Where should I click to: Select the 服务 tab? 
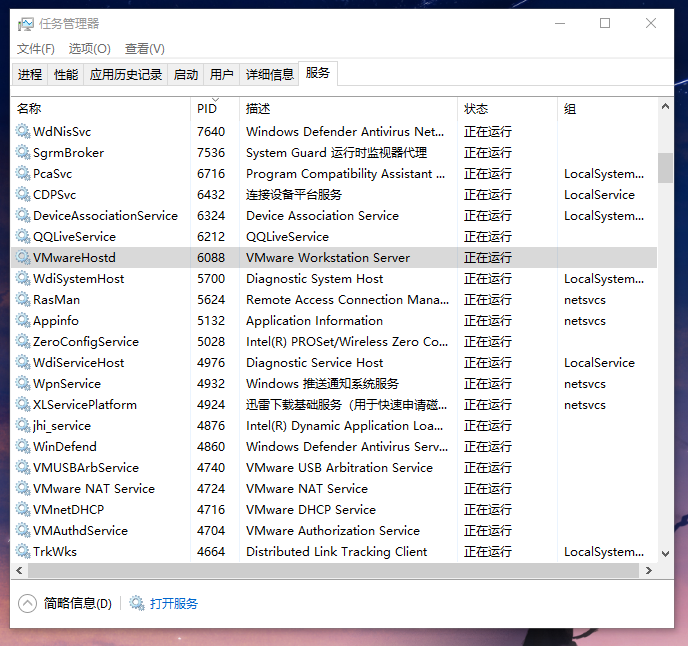(318, 73)
